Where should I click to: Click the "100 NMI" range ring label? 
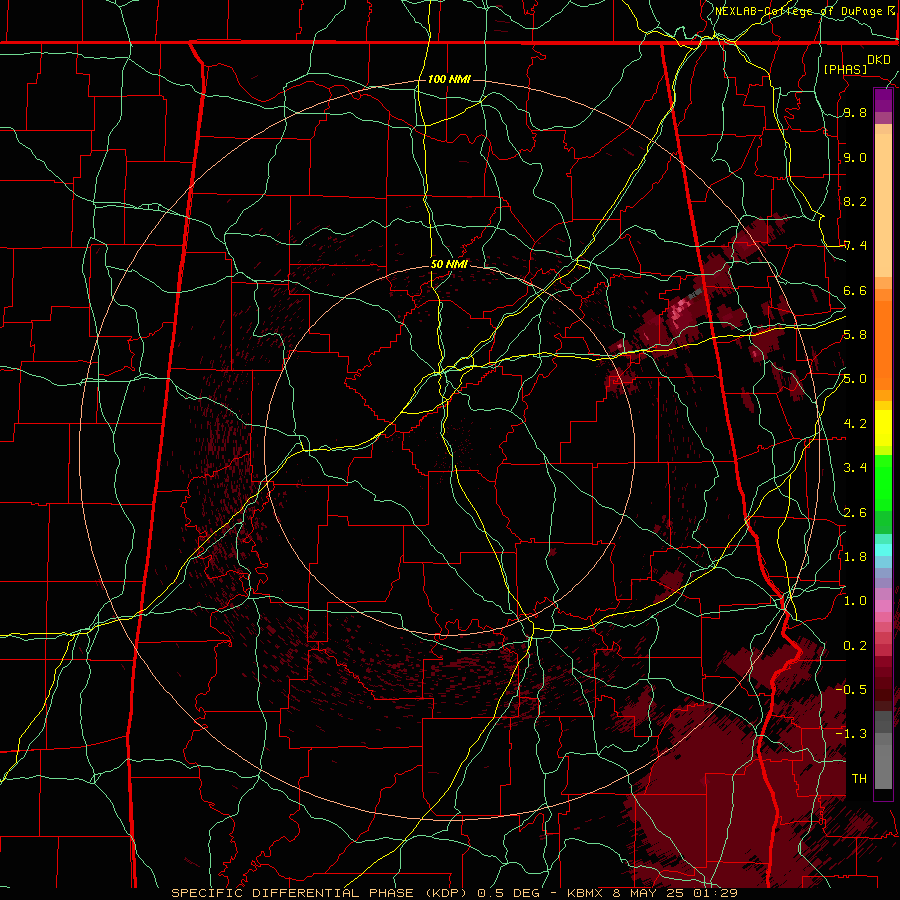coord(449,79)
